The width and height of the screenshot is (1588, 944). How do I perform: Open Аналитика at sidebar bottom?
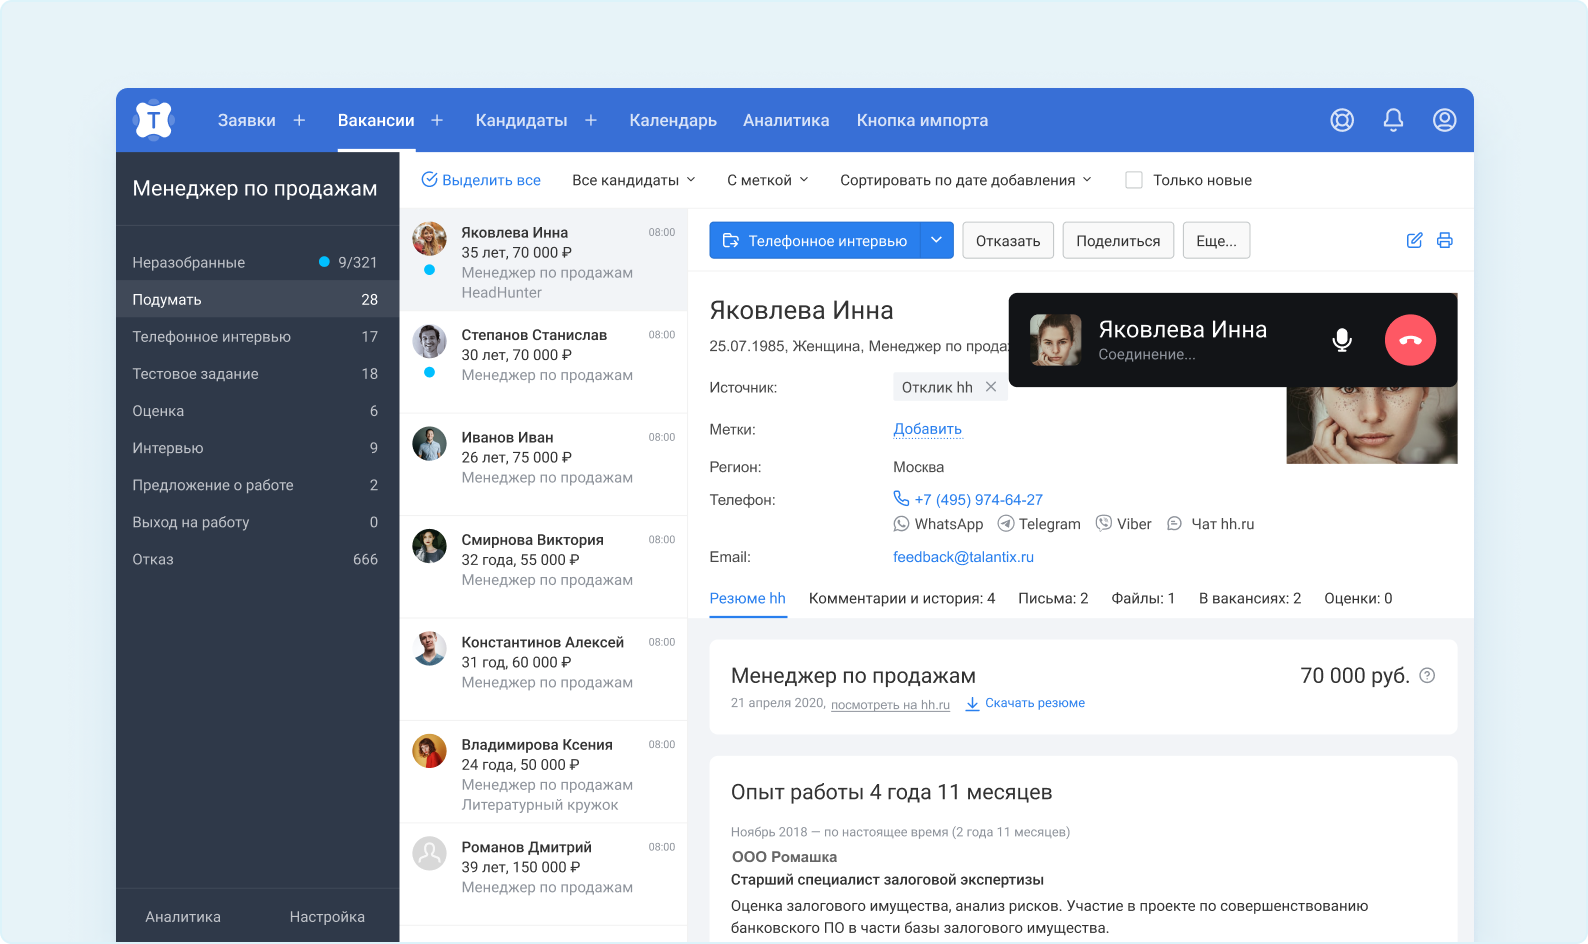[183, 916]
